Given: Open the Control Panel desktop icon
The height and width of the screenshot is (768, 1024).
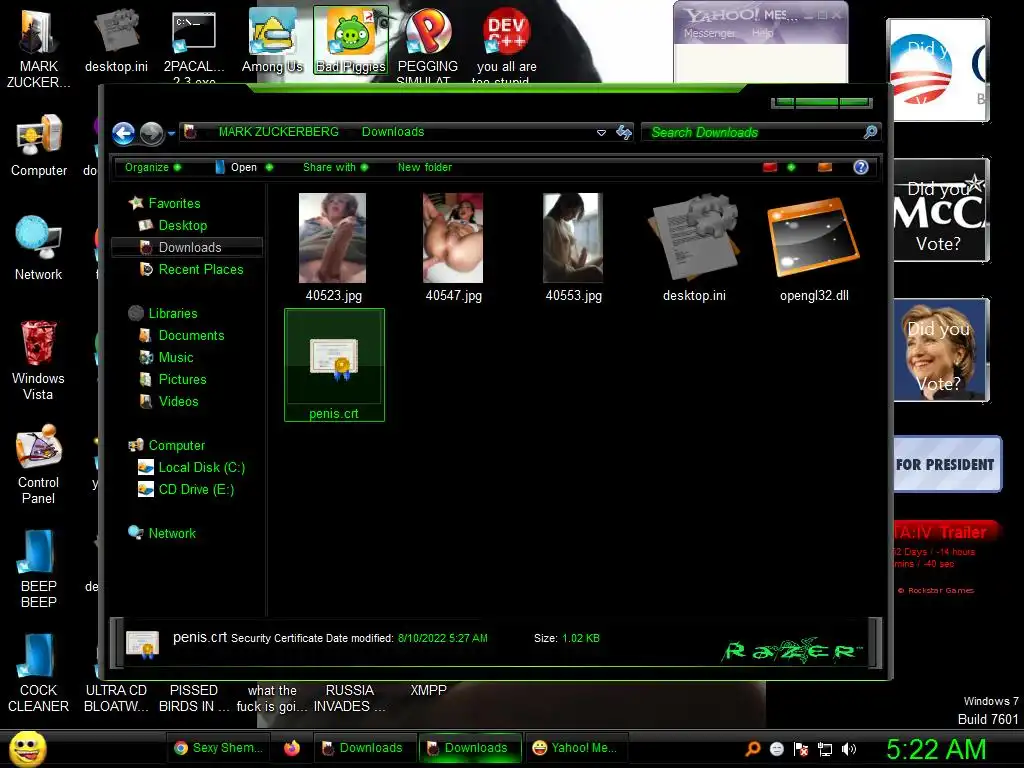Looking at the screenshot, I should point(39,464).
